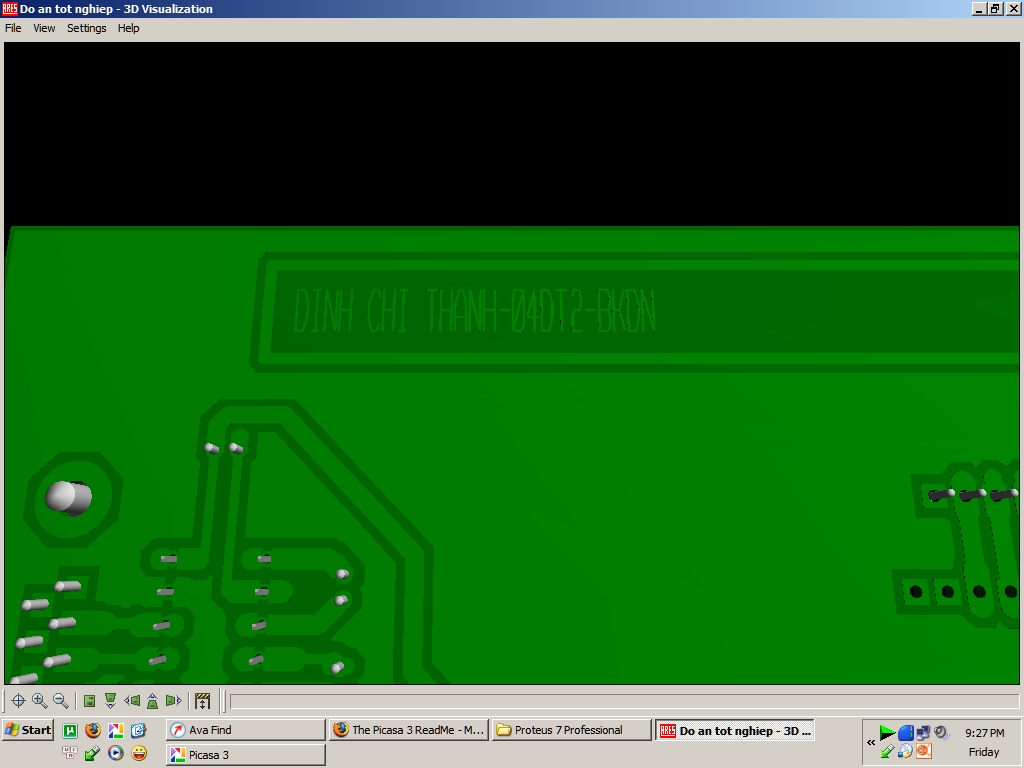Launch Firefox from quick launch
Image resolution: width=1024 pixels, height=768 pixels.
(x=93, y=730)
